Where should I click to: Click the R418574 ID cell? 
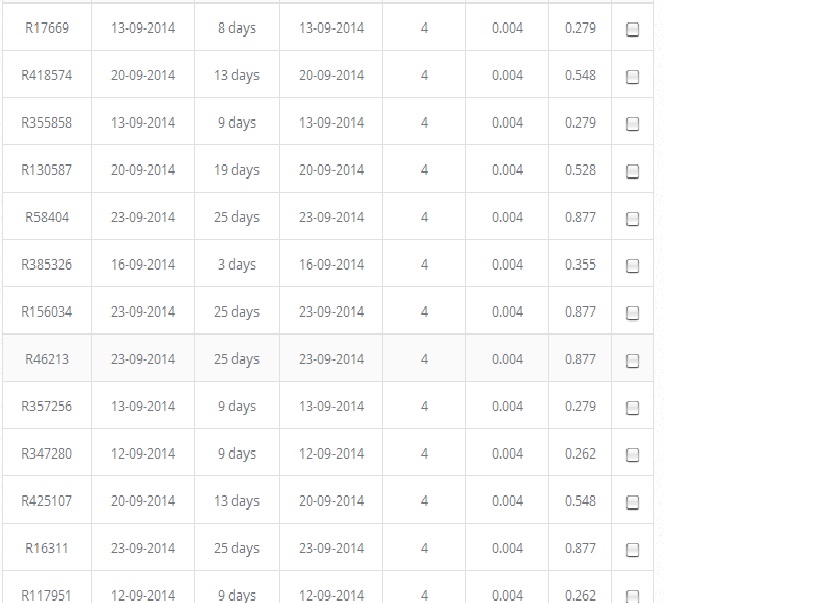pos(47,75)
